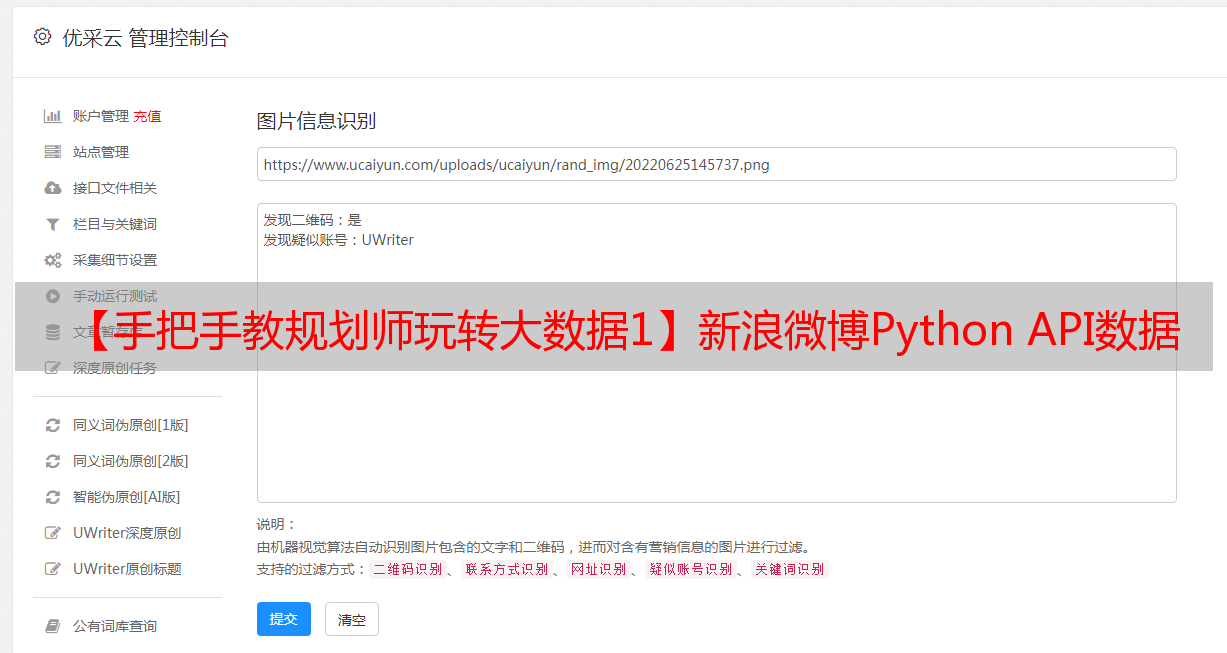This screenshot has height=653, width=1227.
Task: Click the recognition result text area
Action: tap(716, 352)
